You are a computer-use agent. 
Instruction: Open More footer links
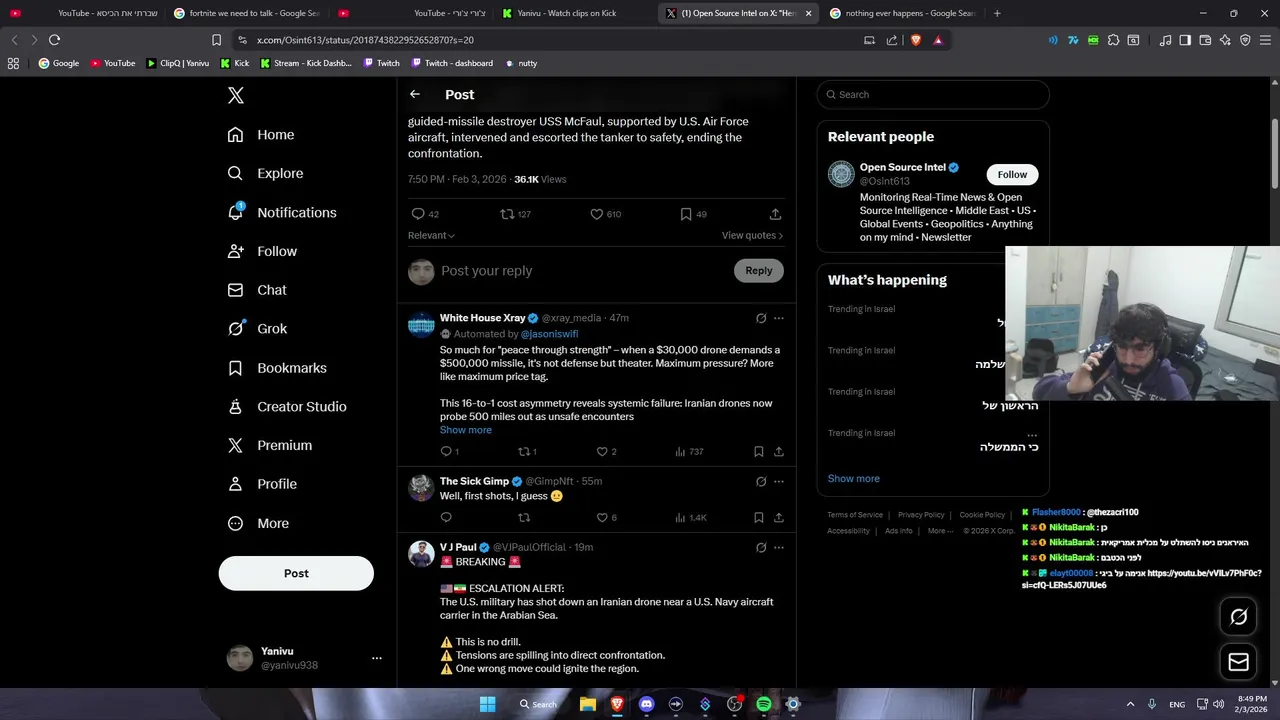pyautogui.click(x=940, y=531)
